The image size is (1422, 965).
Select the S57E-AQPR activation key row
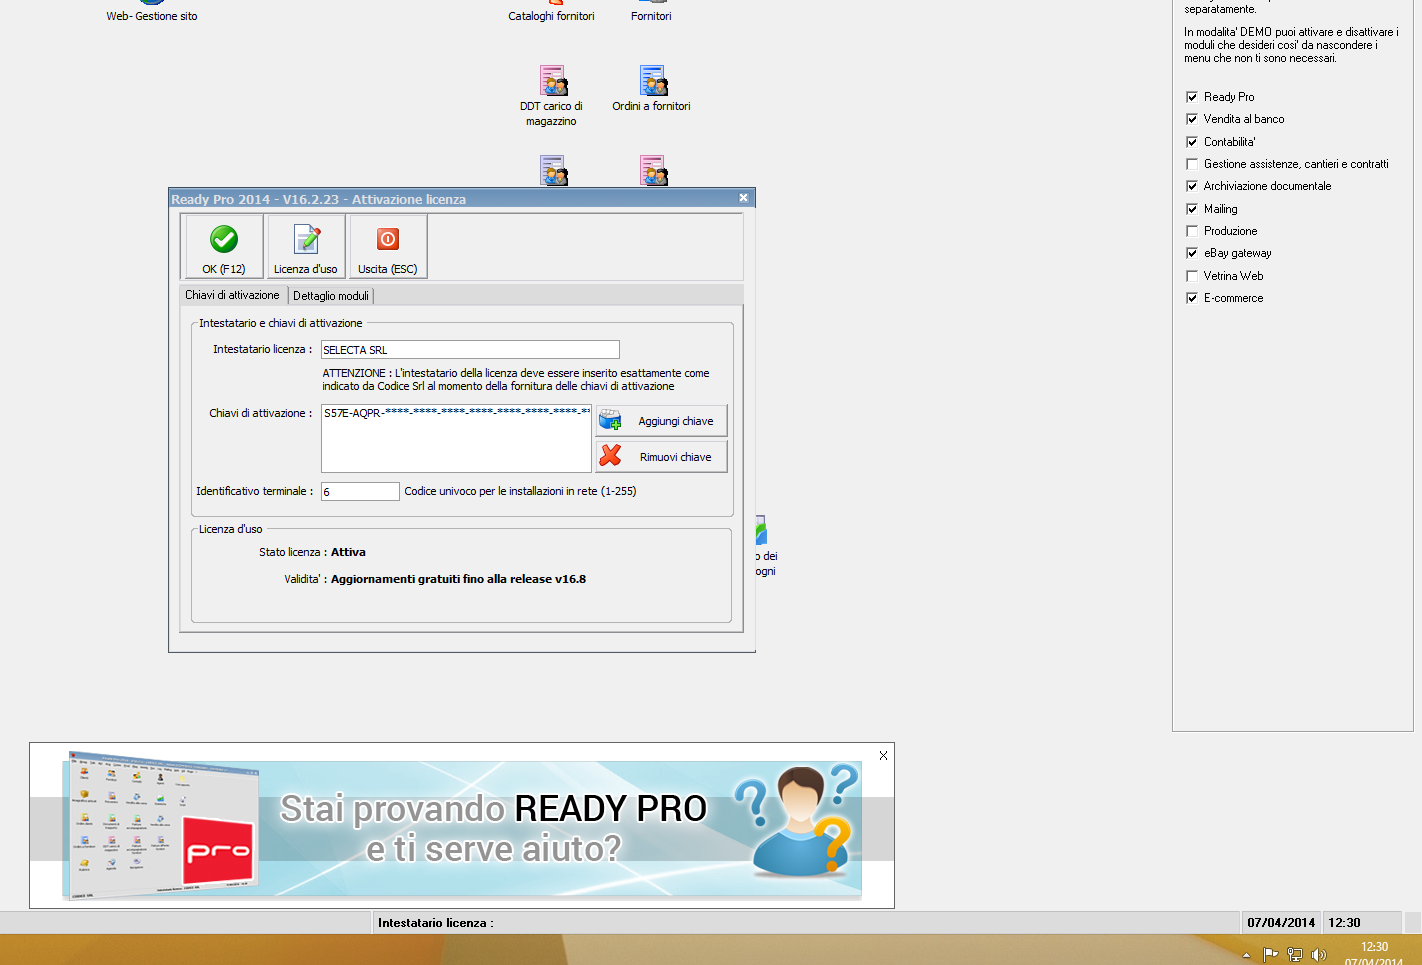pos(456,413)
